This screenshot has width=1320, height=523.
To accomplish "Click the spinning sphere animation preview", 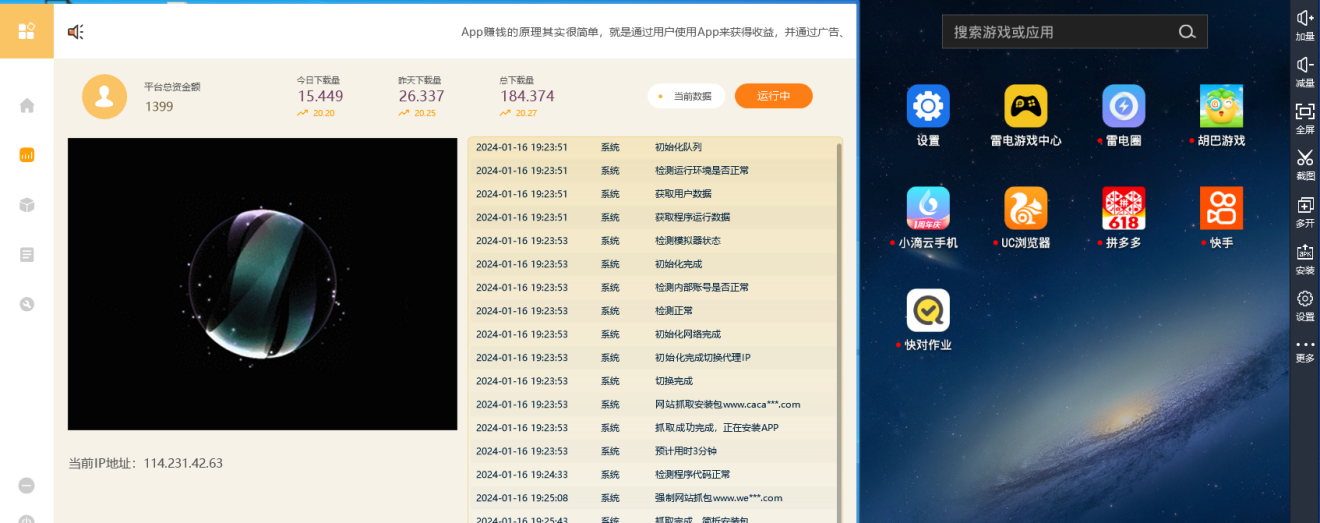I will coord(262,284).
